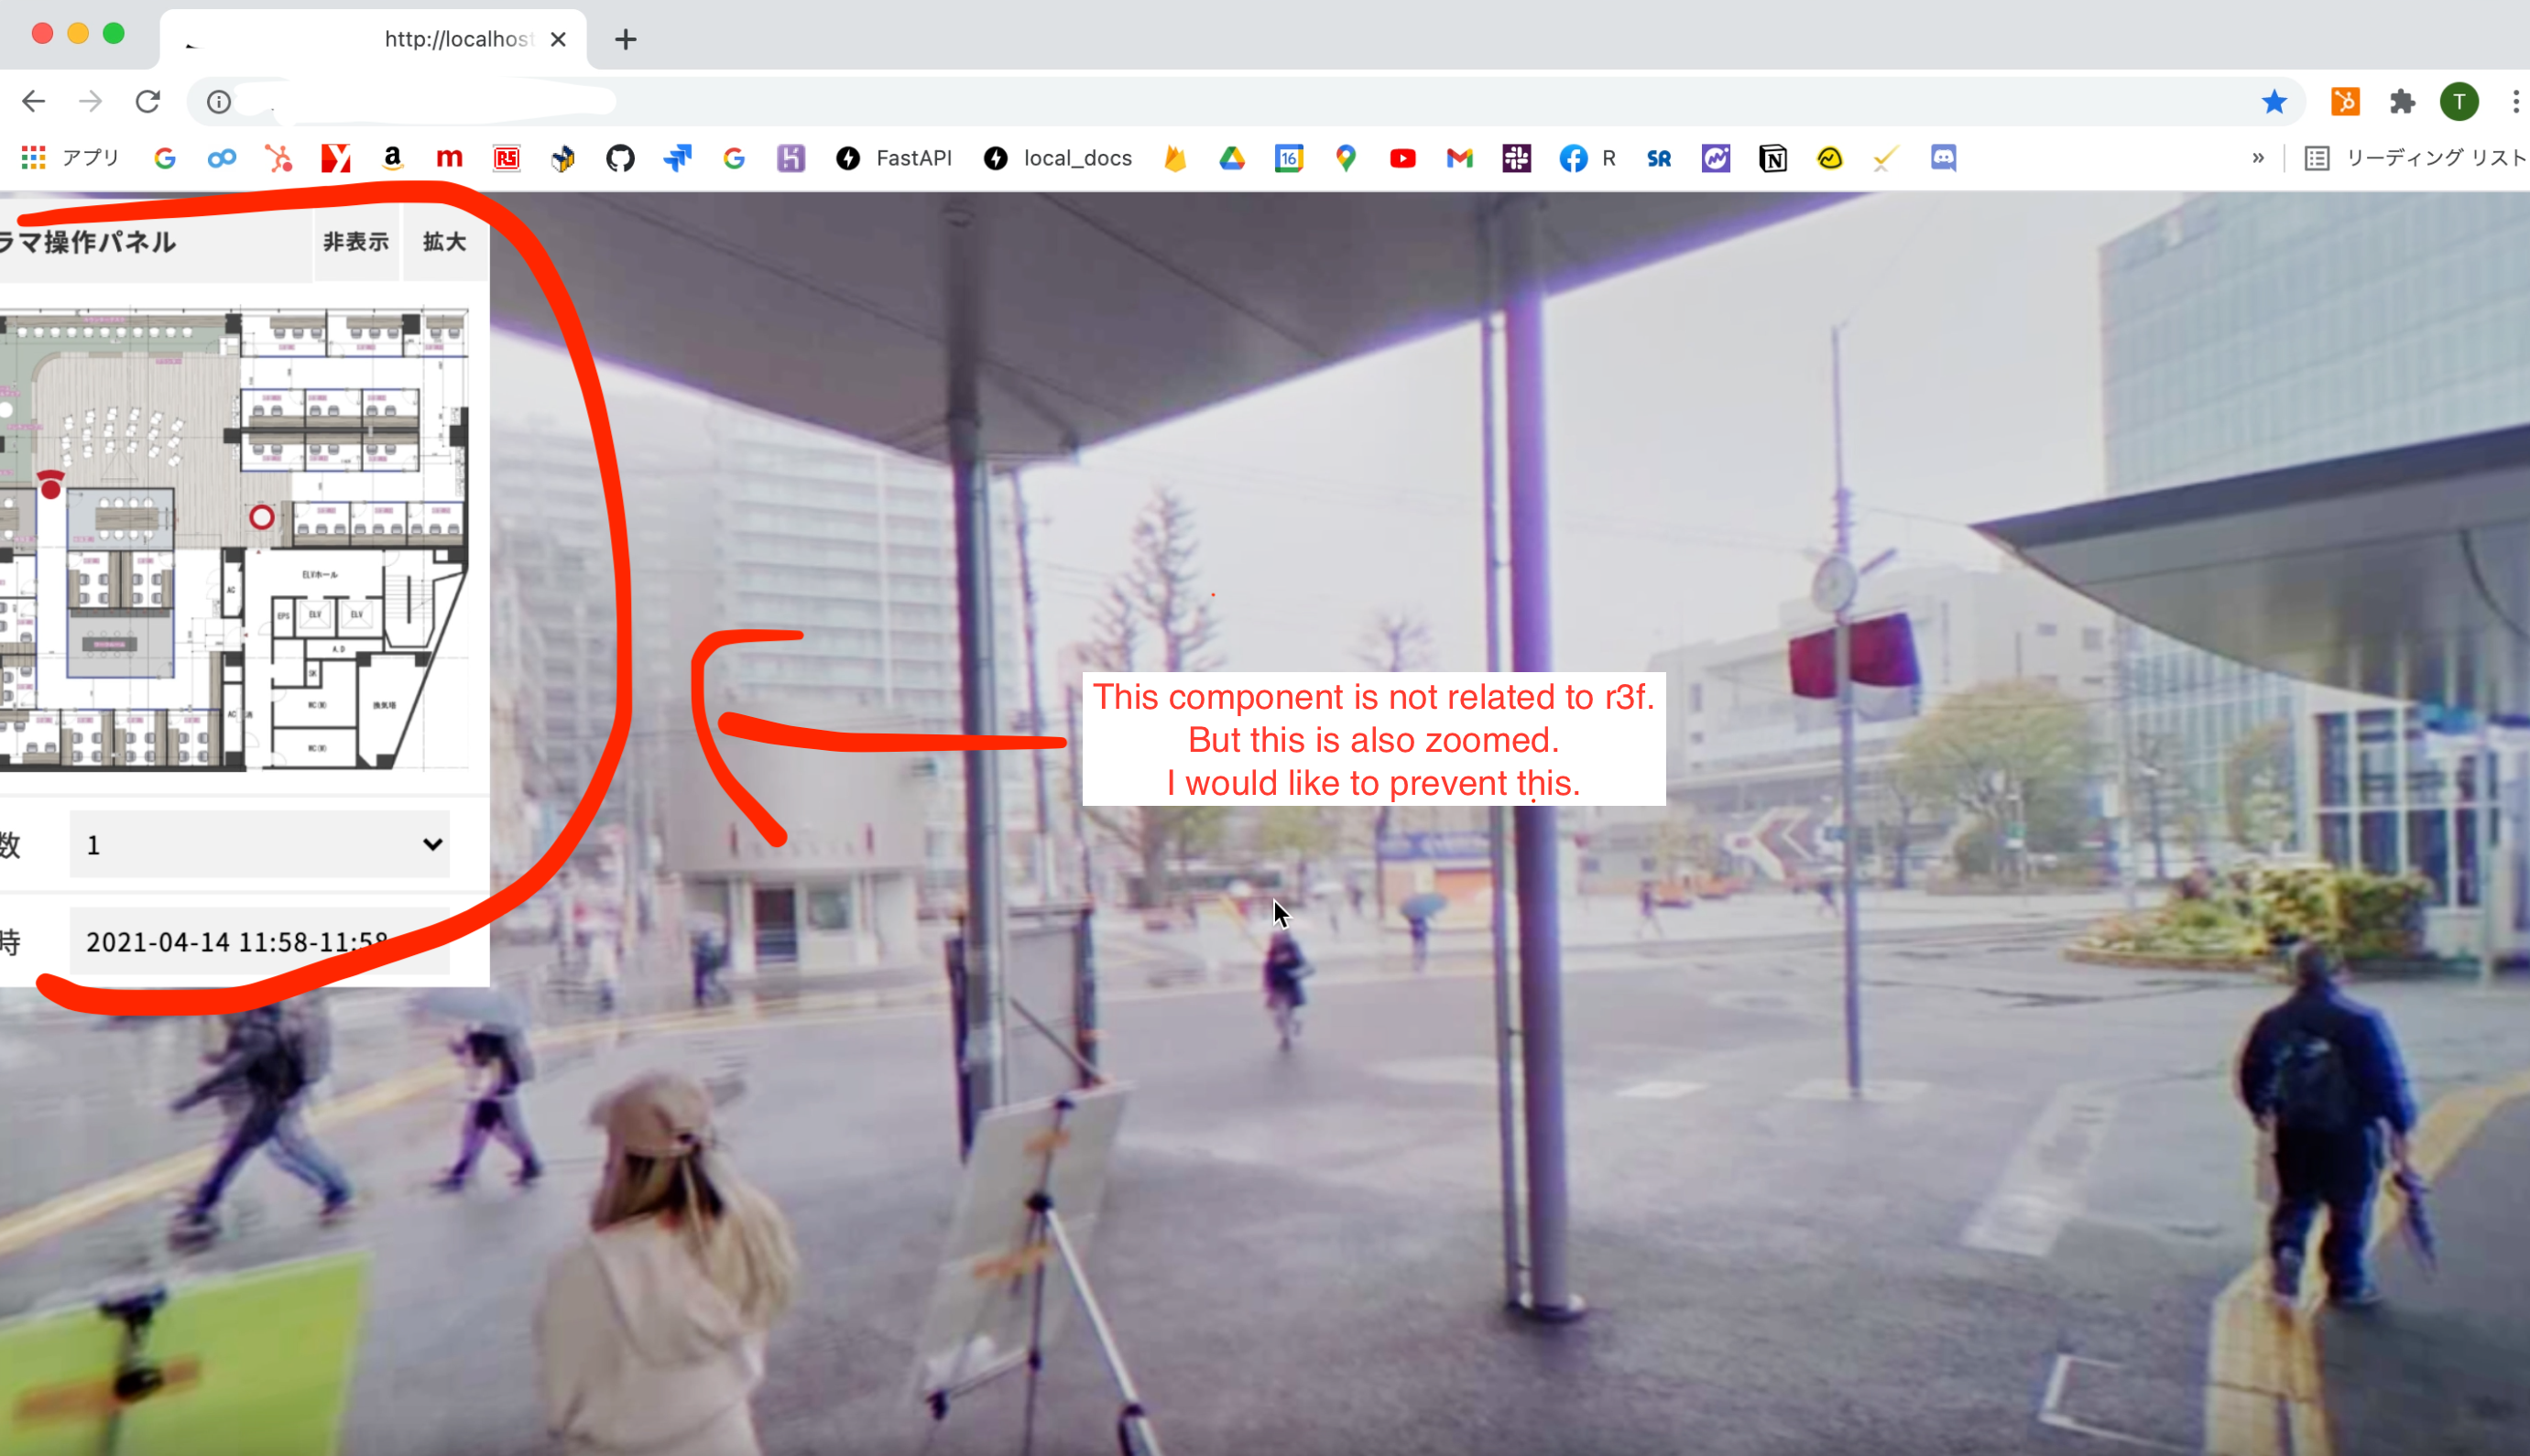Open the Google Drive bookmark
2530x1456 pixels.
point(1232,158)
